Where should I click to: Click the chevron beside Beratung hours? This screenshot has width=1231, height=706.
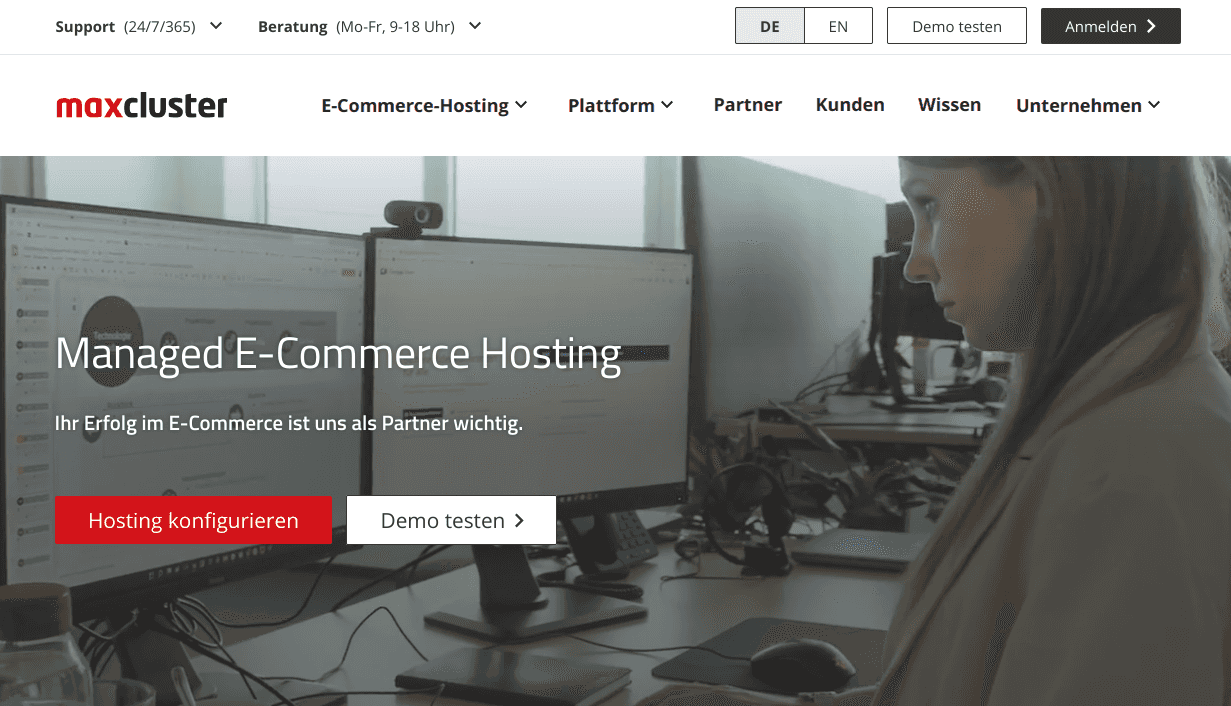[x=475, y=26]
